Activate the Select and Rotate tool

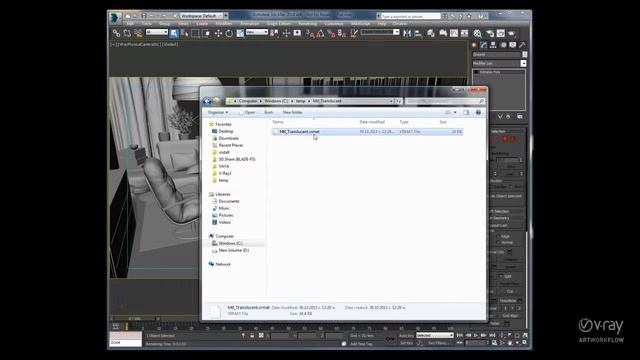pyautogui.click(x=229, y=33)
